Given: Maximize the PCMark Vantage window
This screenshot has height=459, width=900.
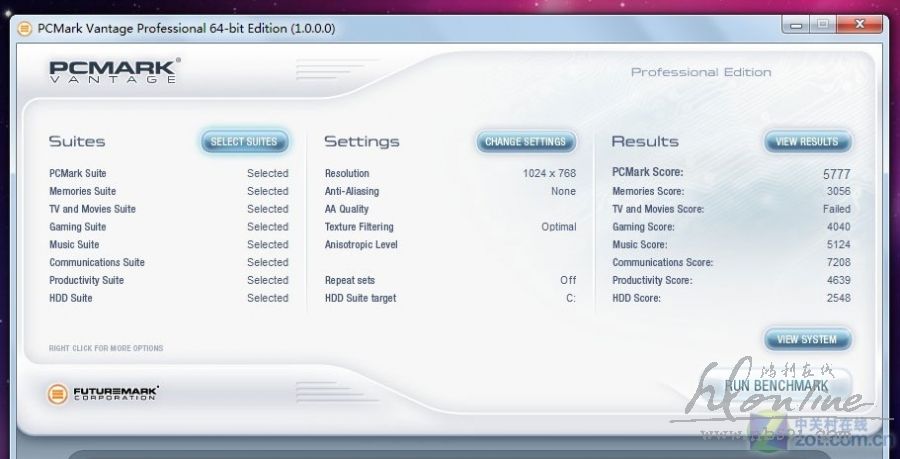Looking at the screenshot, I should tap(823, 25).
